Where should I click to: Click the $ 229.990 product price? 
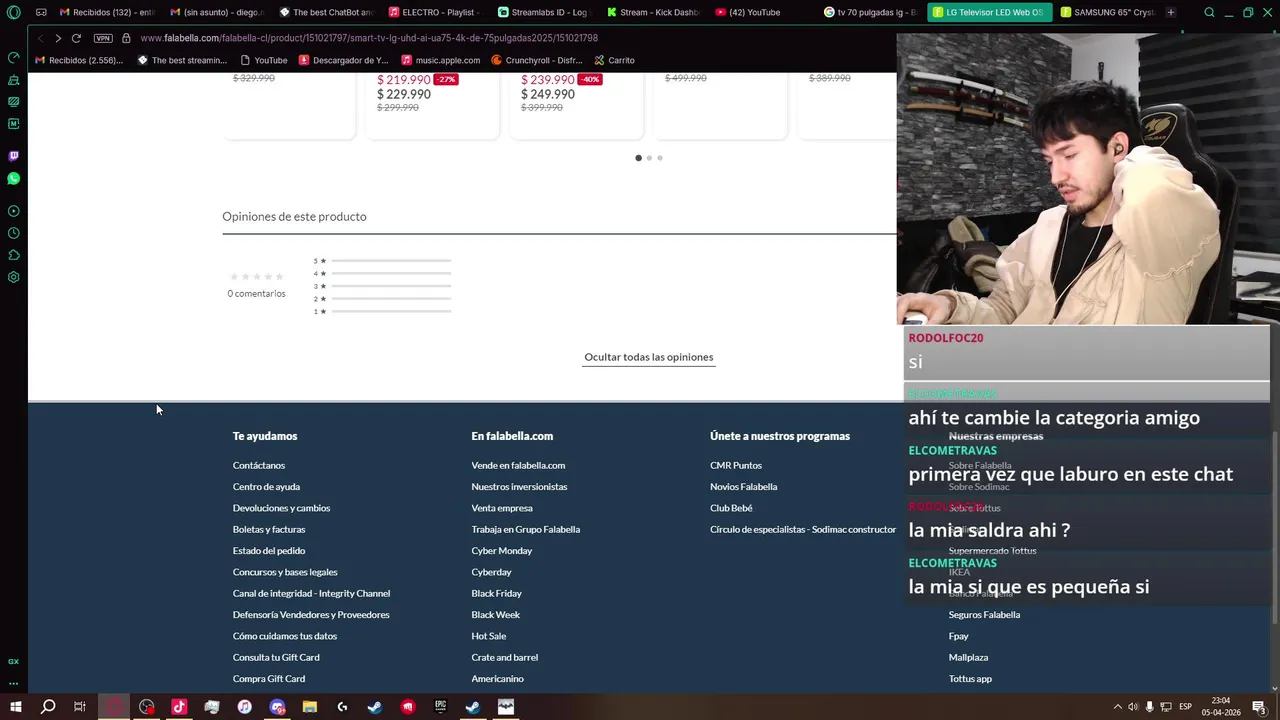[x=404, y=94]
